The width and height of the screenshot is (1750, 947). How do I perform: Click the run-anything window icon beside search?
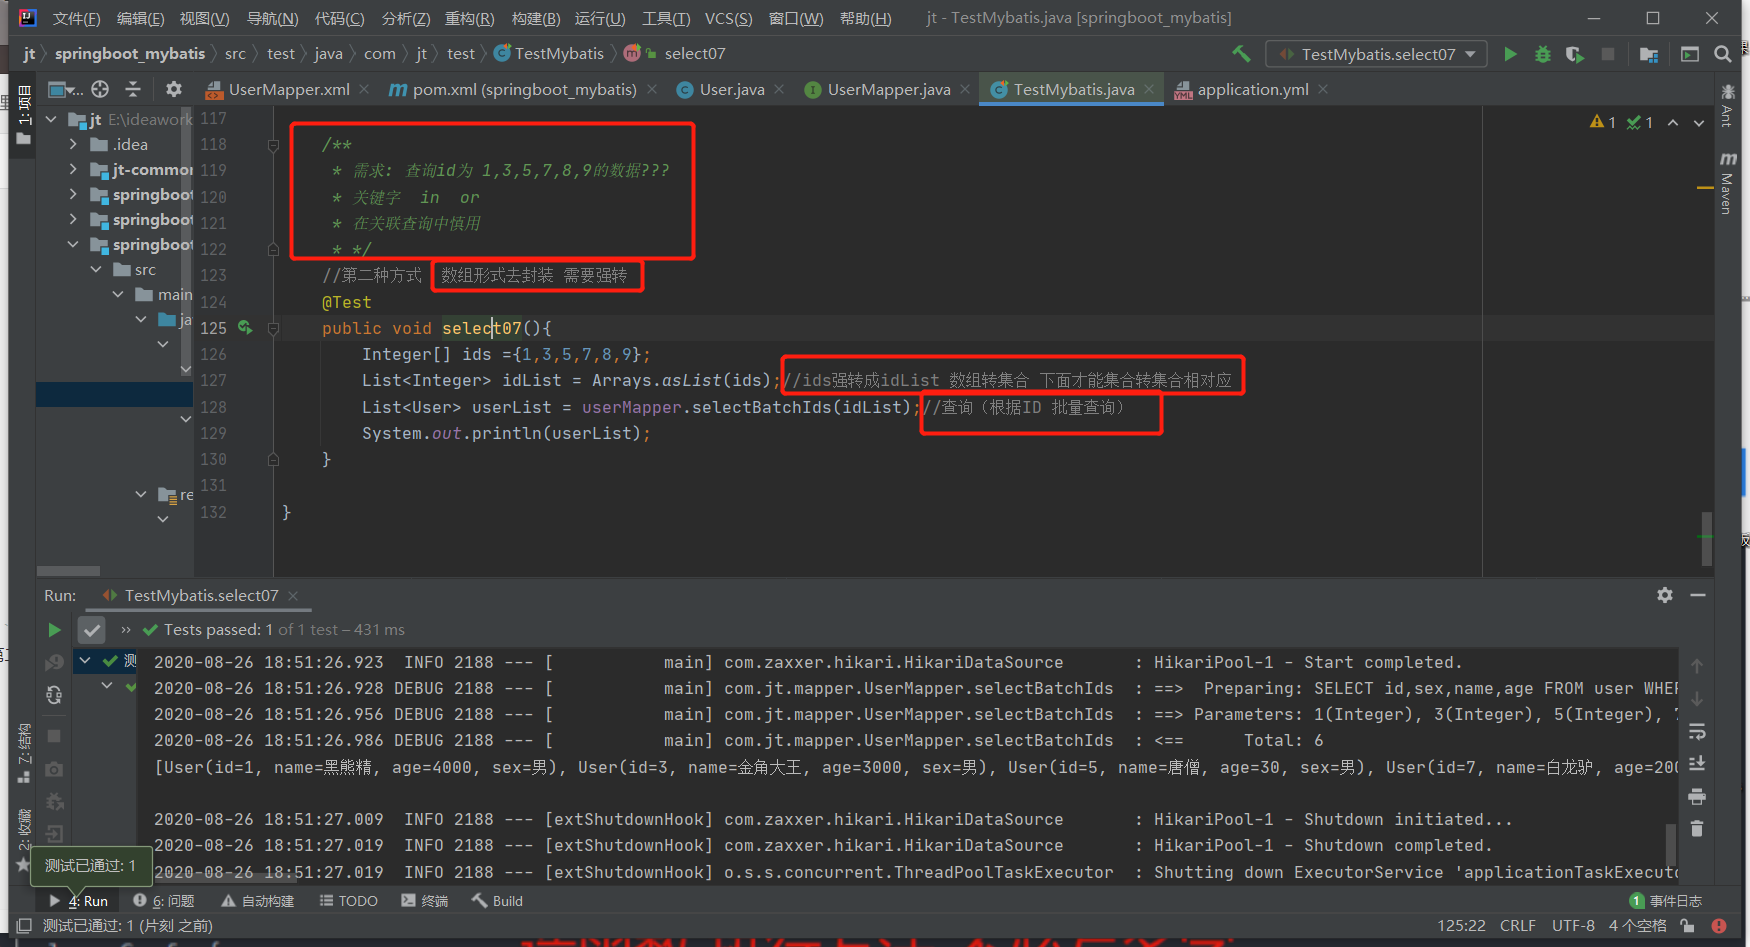tap(1690, 54)
